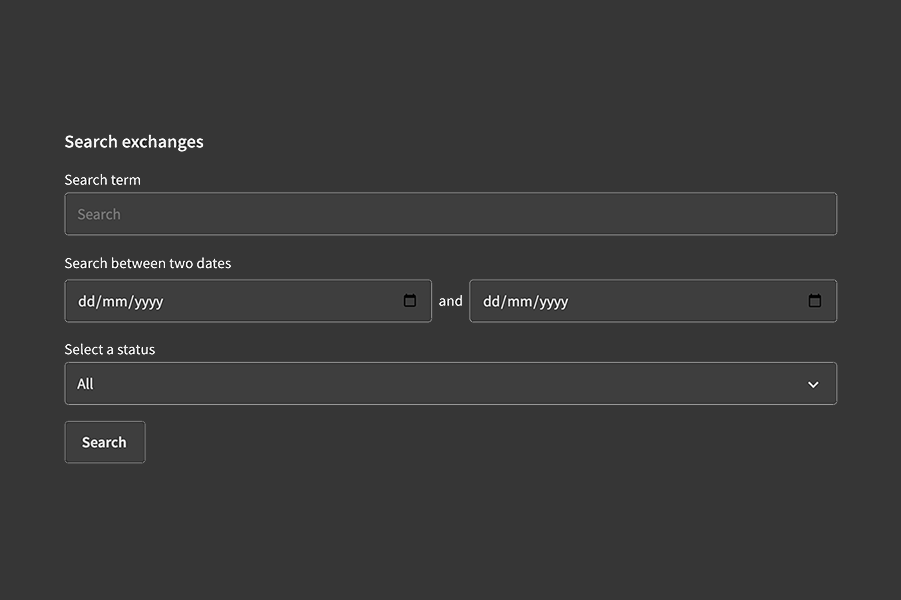Click the calendar icon in the rightmost date input
The height and width of the screenshot is (600, 901).
tap(814, 300)
